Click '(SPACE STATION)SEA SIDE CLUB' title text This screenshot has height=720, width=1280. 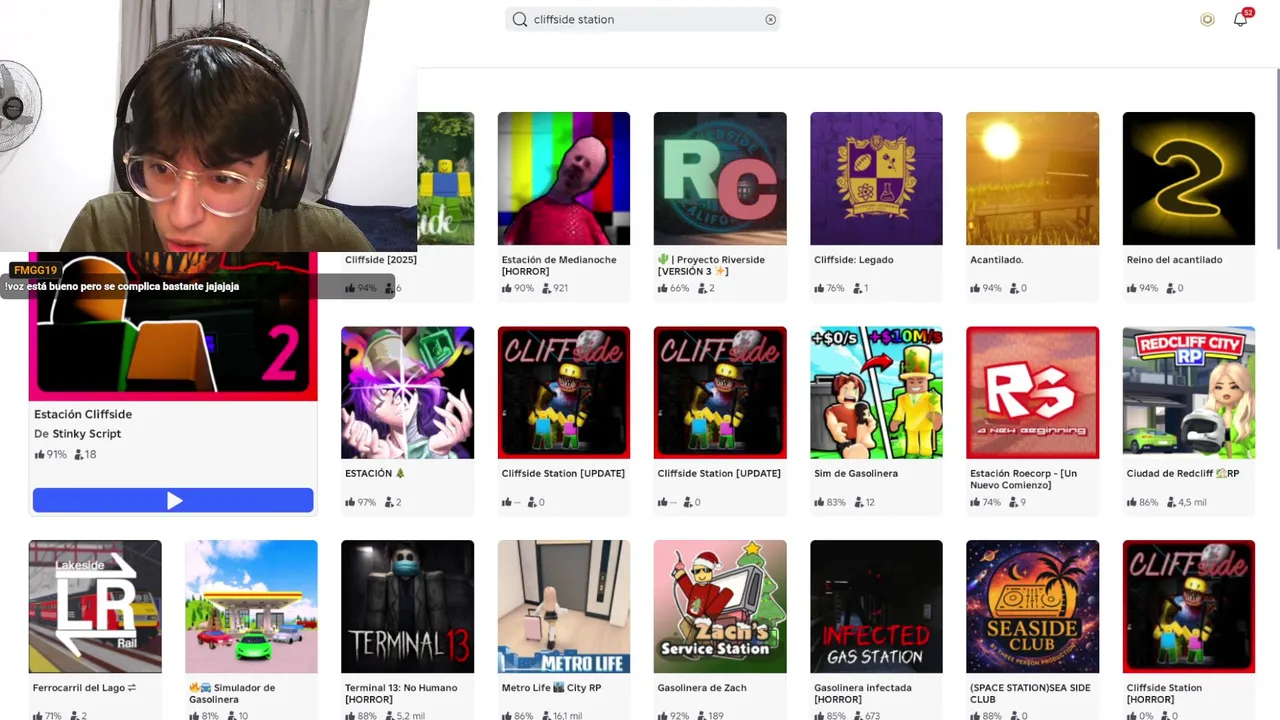(x=1030, y=693)
